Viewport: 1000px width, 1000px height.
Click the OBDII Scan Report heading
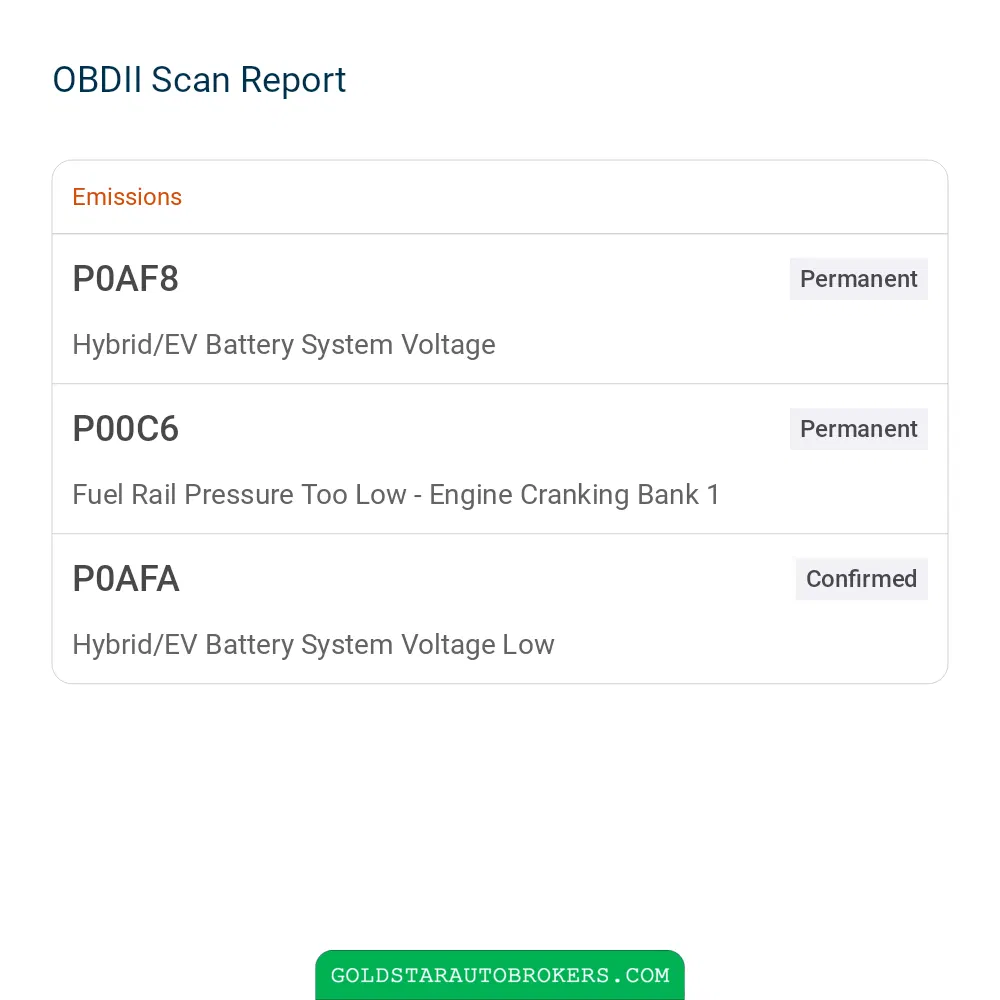pos(199,81)
